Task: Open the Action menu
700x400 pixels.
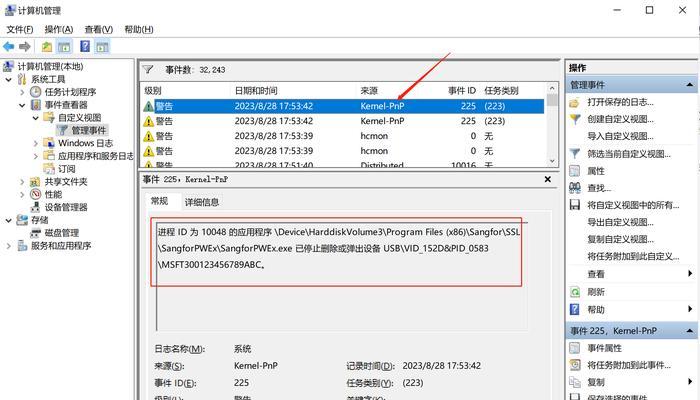Action: tap(59, 29)
